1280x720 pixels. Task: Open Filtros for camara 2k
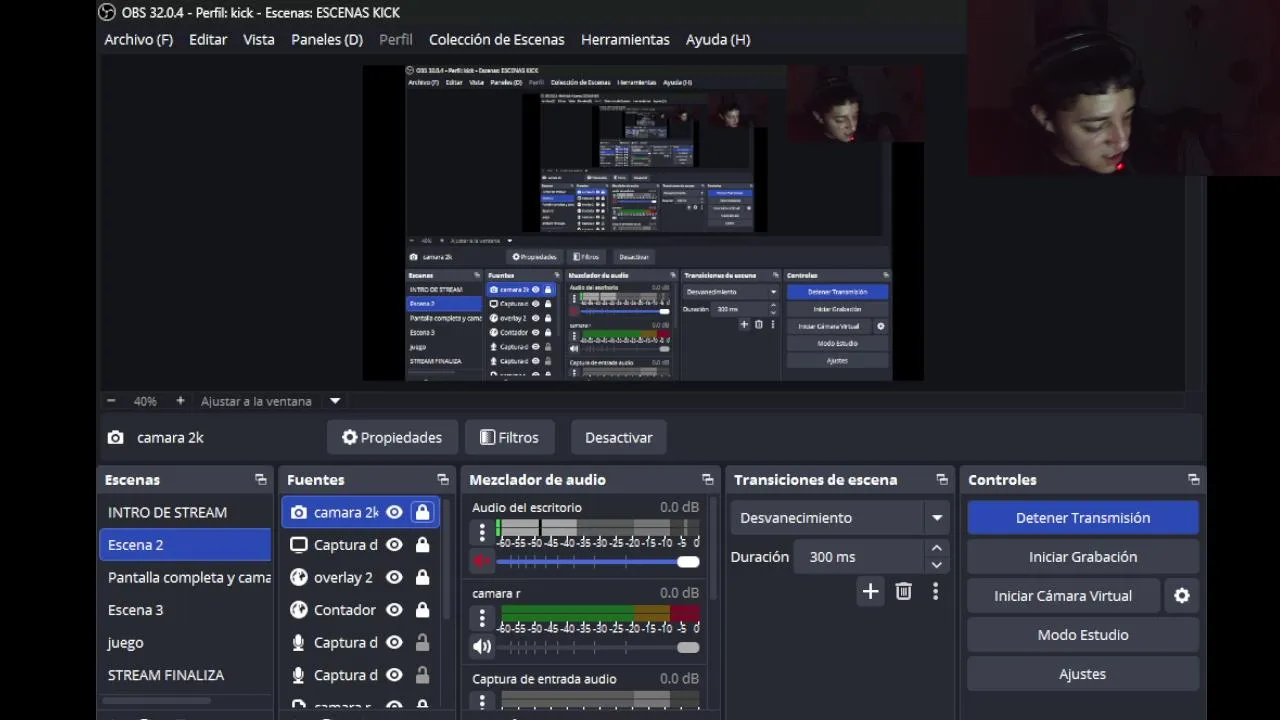tap(509, 438)
